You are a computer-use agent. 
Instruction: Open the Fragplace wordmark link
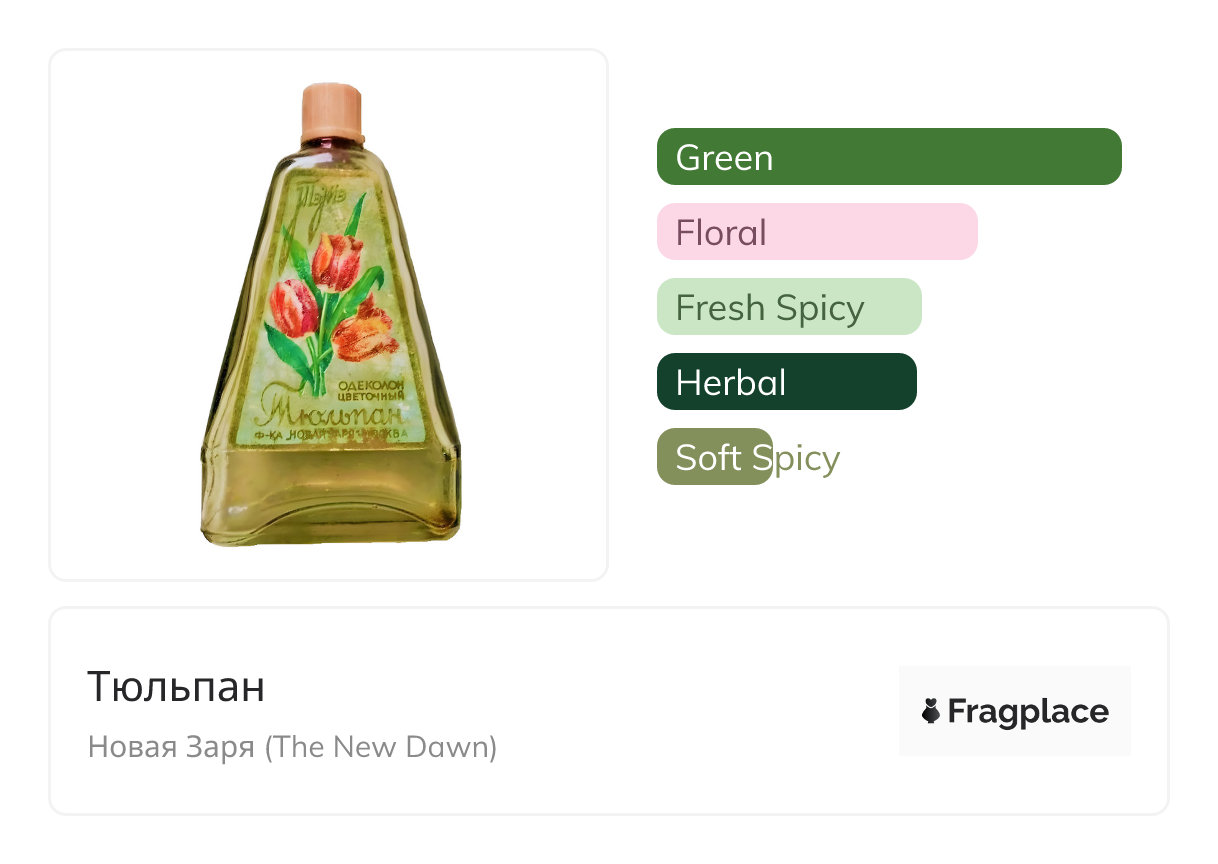coord(1027,711)
